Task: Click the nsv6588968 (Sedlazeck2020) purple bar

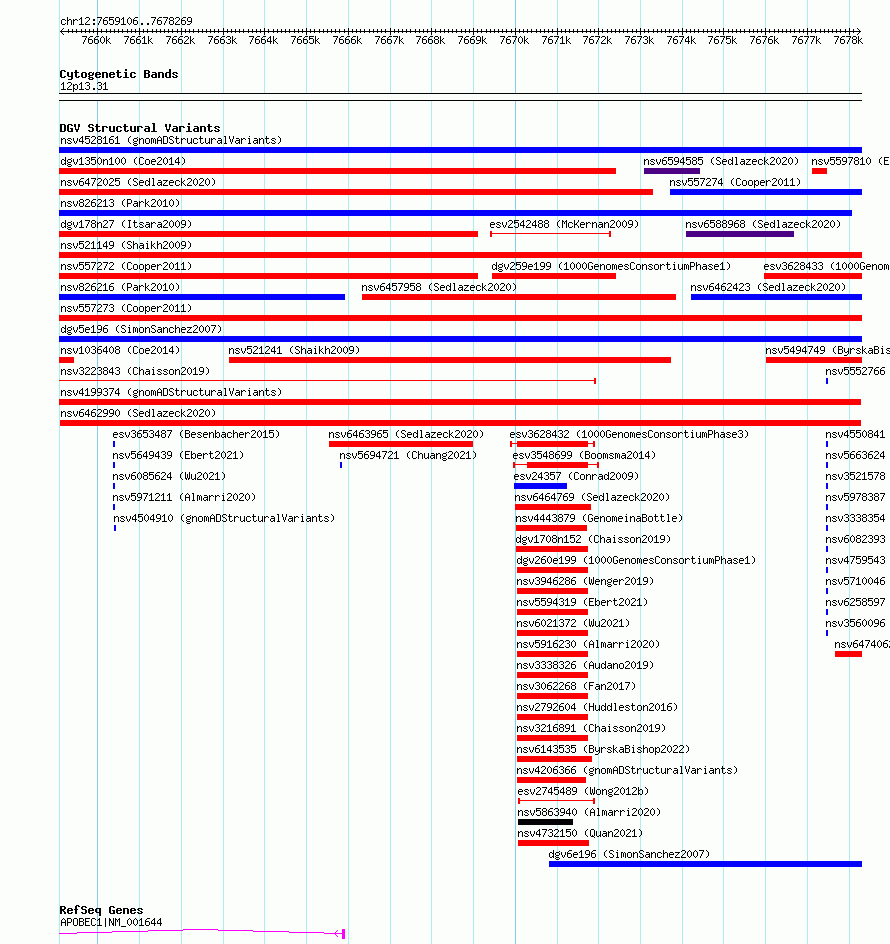Action: pyautogui.click(x=739, y=234)
